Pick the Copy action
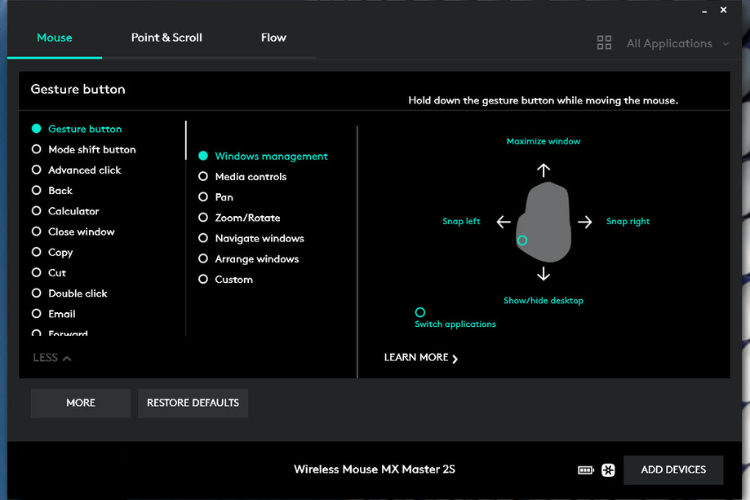Viewport: 750px width, 500px height. (52, 252)
